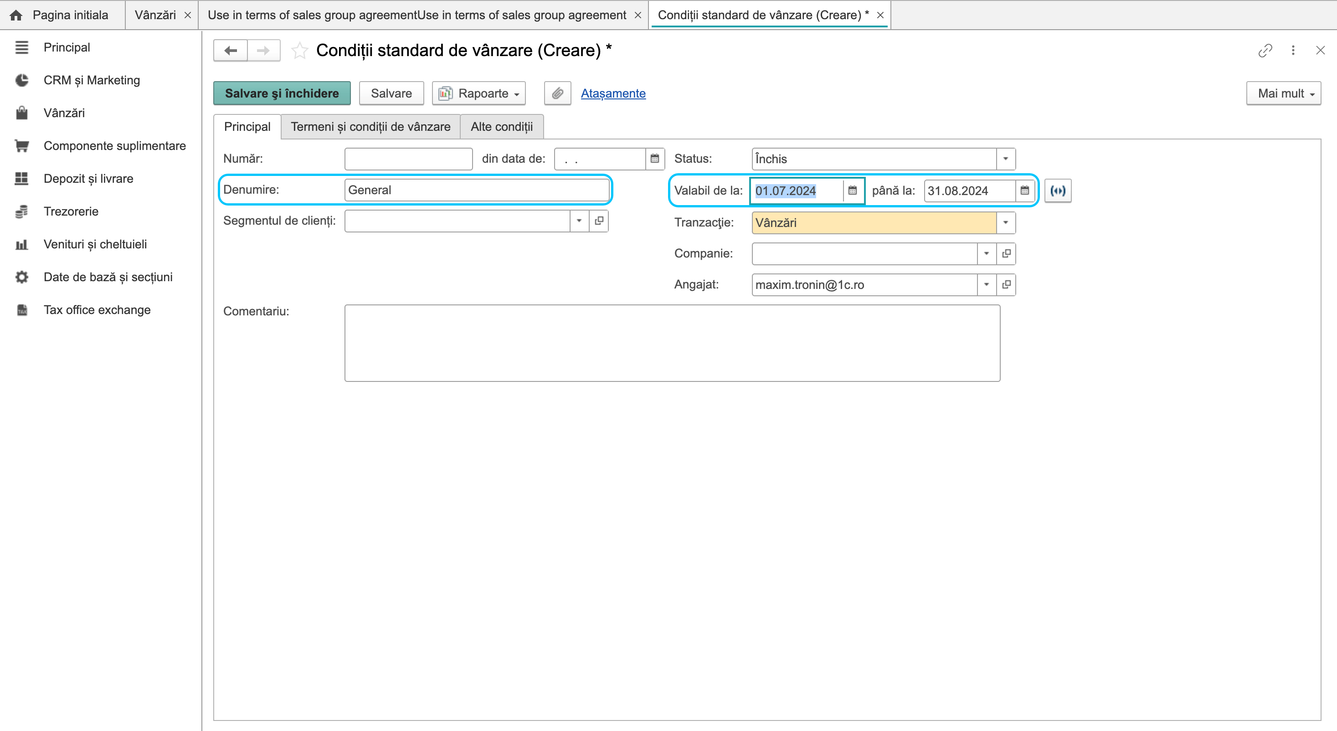Open calendar for până la date
The width and height of the screenshot is (1337, 731).
click(x=1025, y=191)
